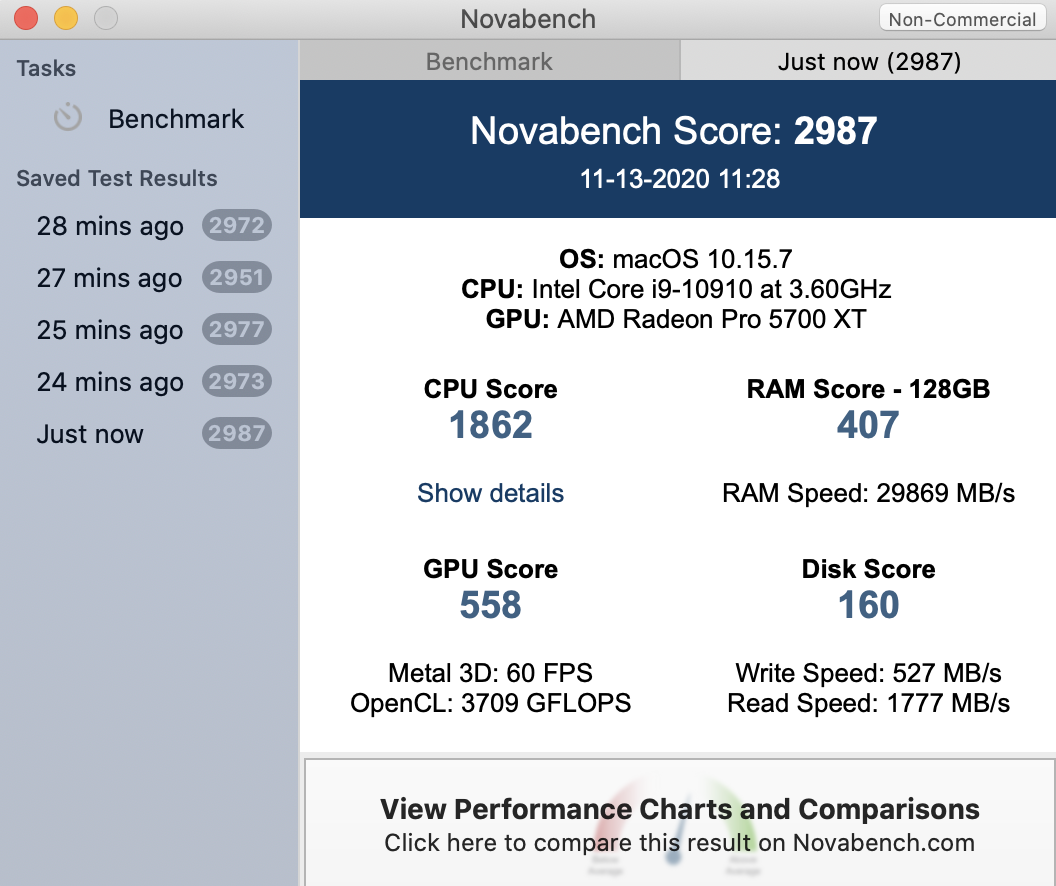
Task: Open the Benchmark tab
Action: coord(490,62)
